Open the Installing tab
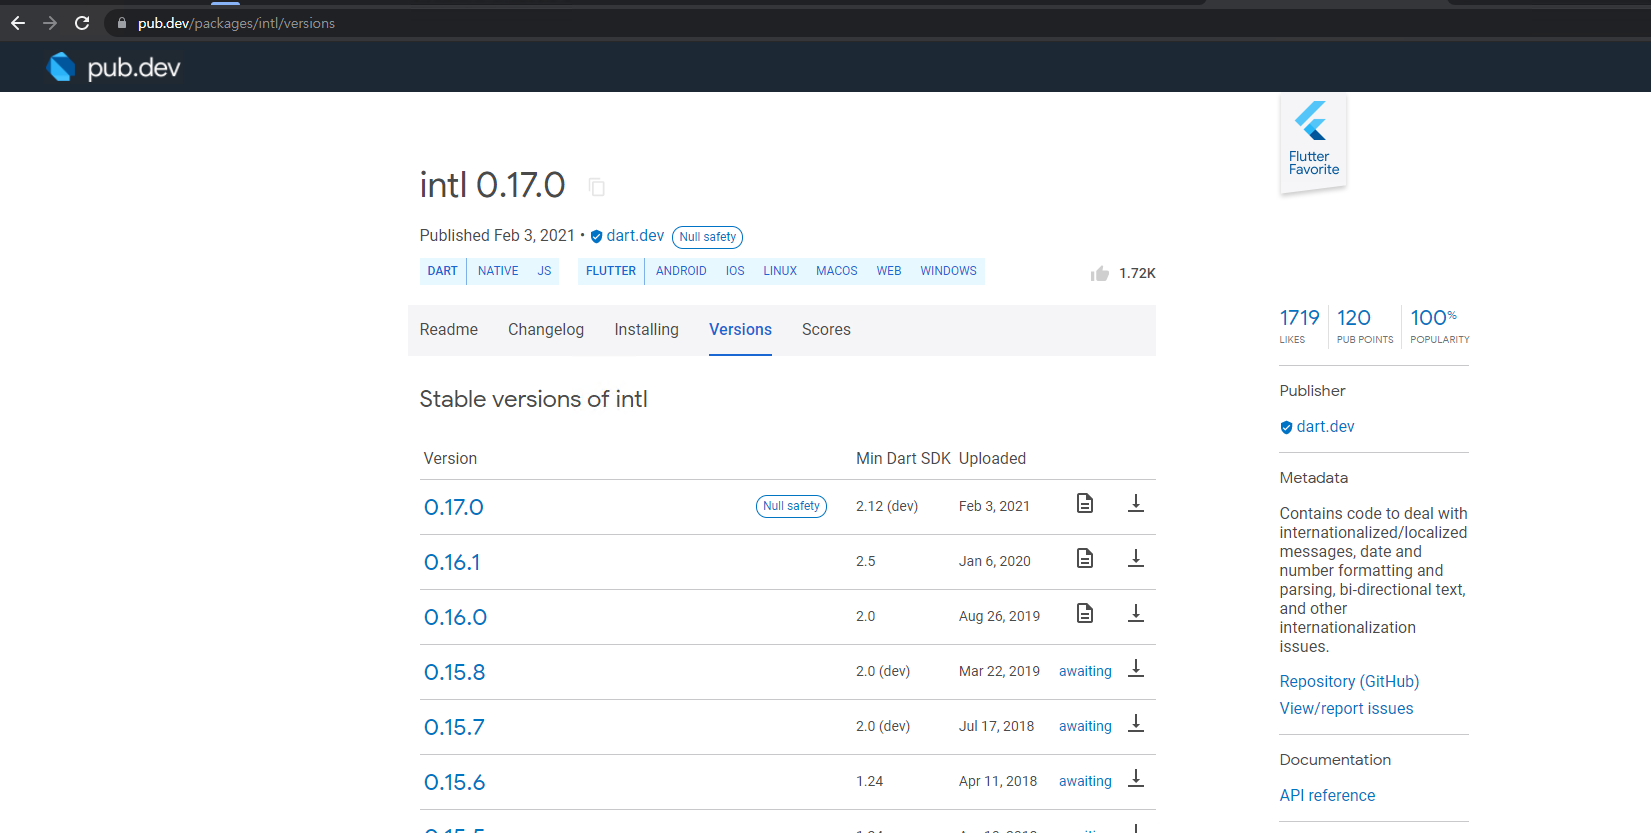Image resolution: width=1651 pixels, height=833 pixels. 646,330
